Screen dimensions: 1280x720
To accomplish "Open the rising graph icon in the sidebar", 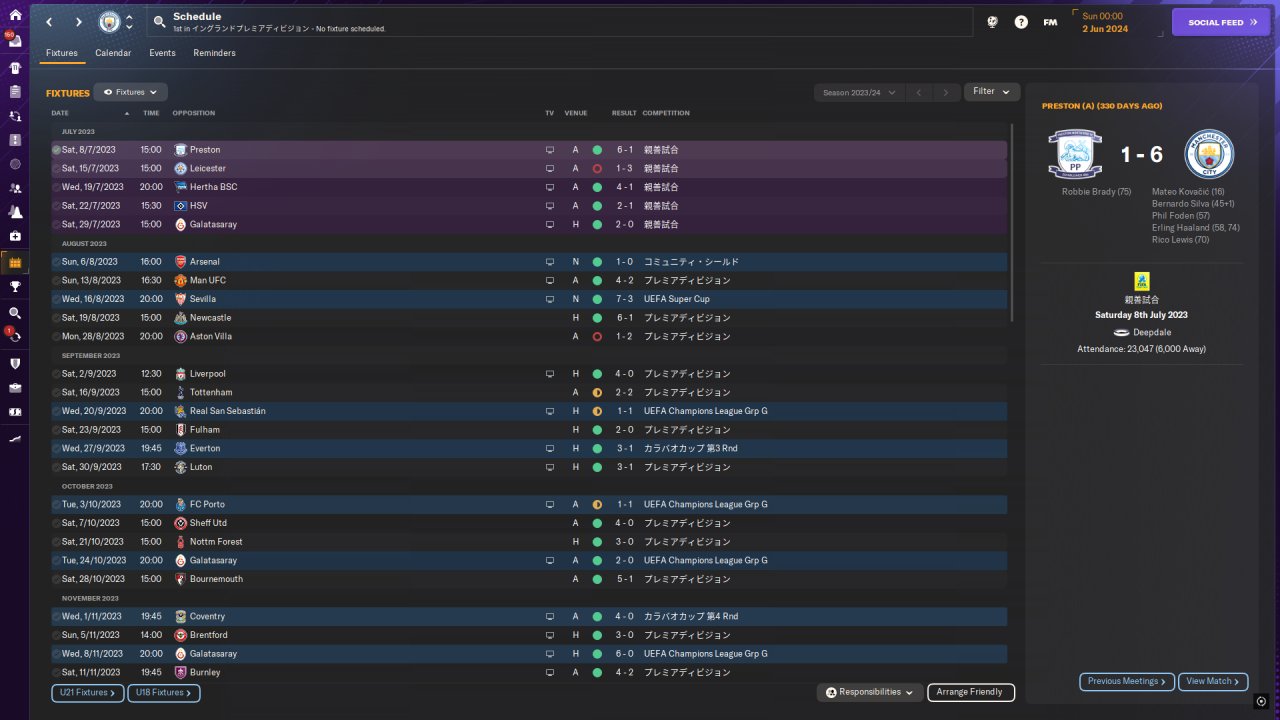I will pyautogui.click(x=15, y=438).
